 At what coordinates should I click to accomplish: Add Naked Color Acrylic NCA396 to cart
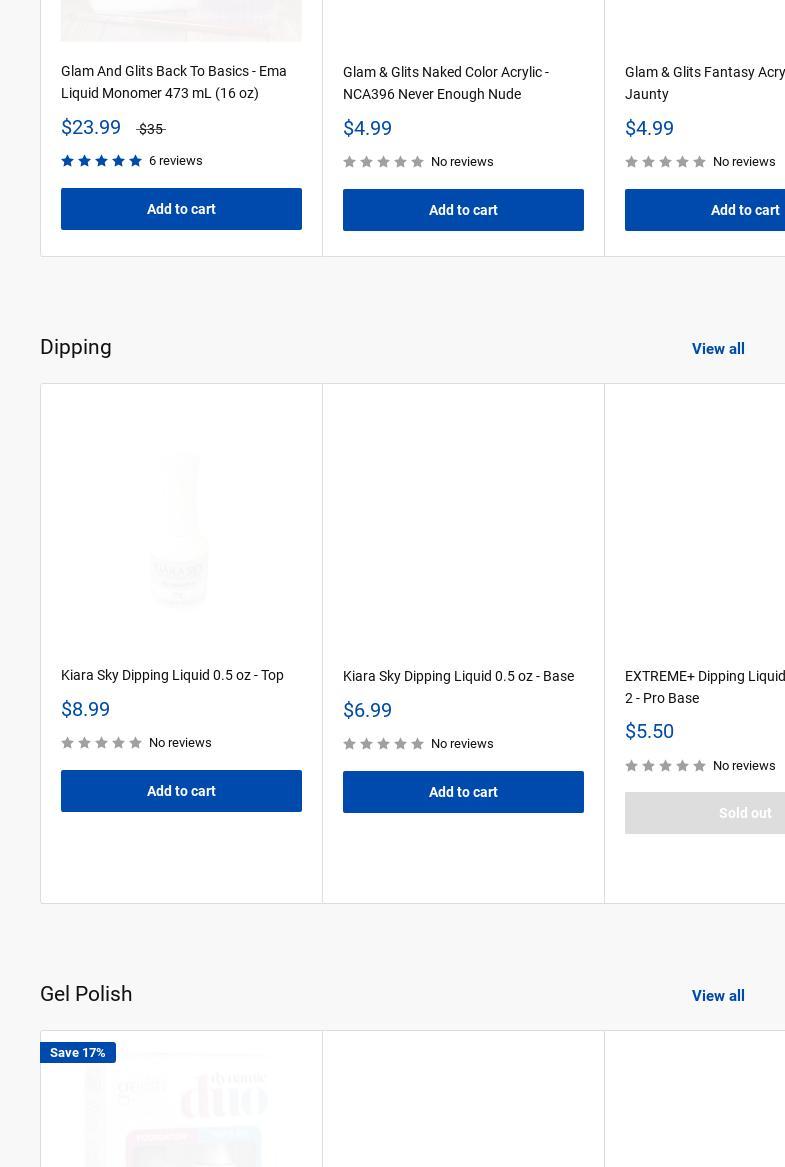(463, 210)
